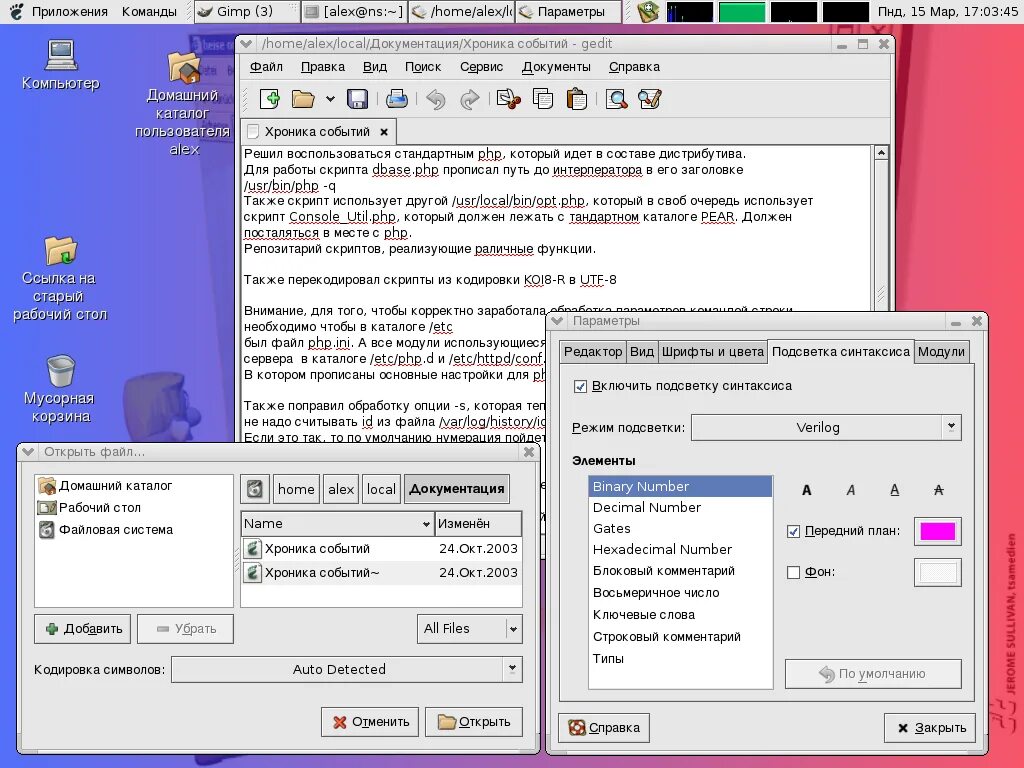Click the white background color swatch
This screenshot has height=768, width=1024.
click(x=937, y=573)
